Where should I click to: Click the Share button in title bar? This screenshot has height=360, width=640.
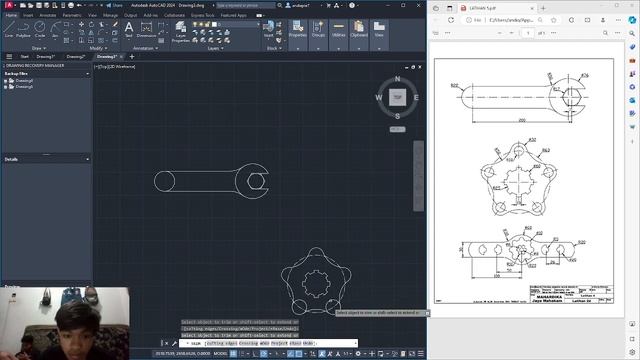[x=114, y=5]
